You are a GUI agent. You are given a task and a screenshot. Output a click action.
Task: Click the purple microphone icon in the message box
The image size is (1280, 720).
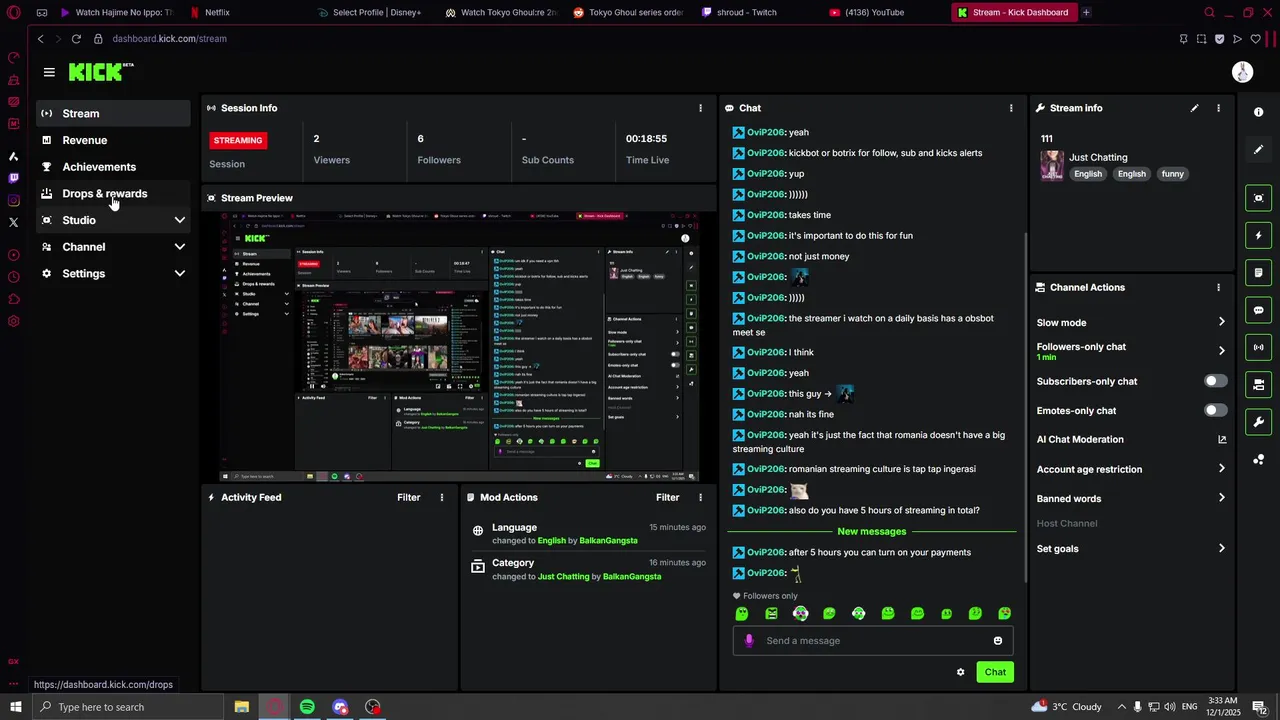point(749,641)
